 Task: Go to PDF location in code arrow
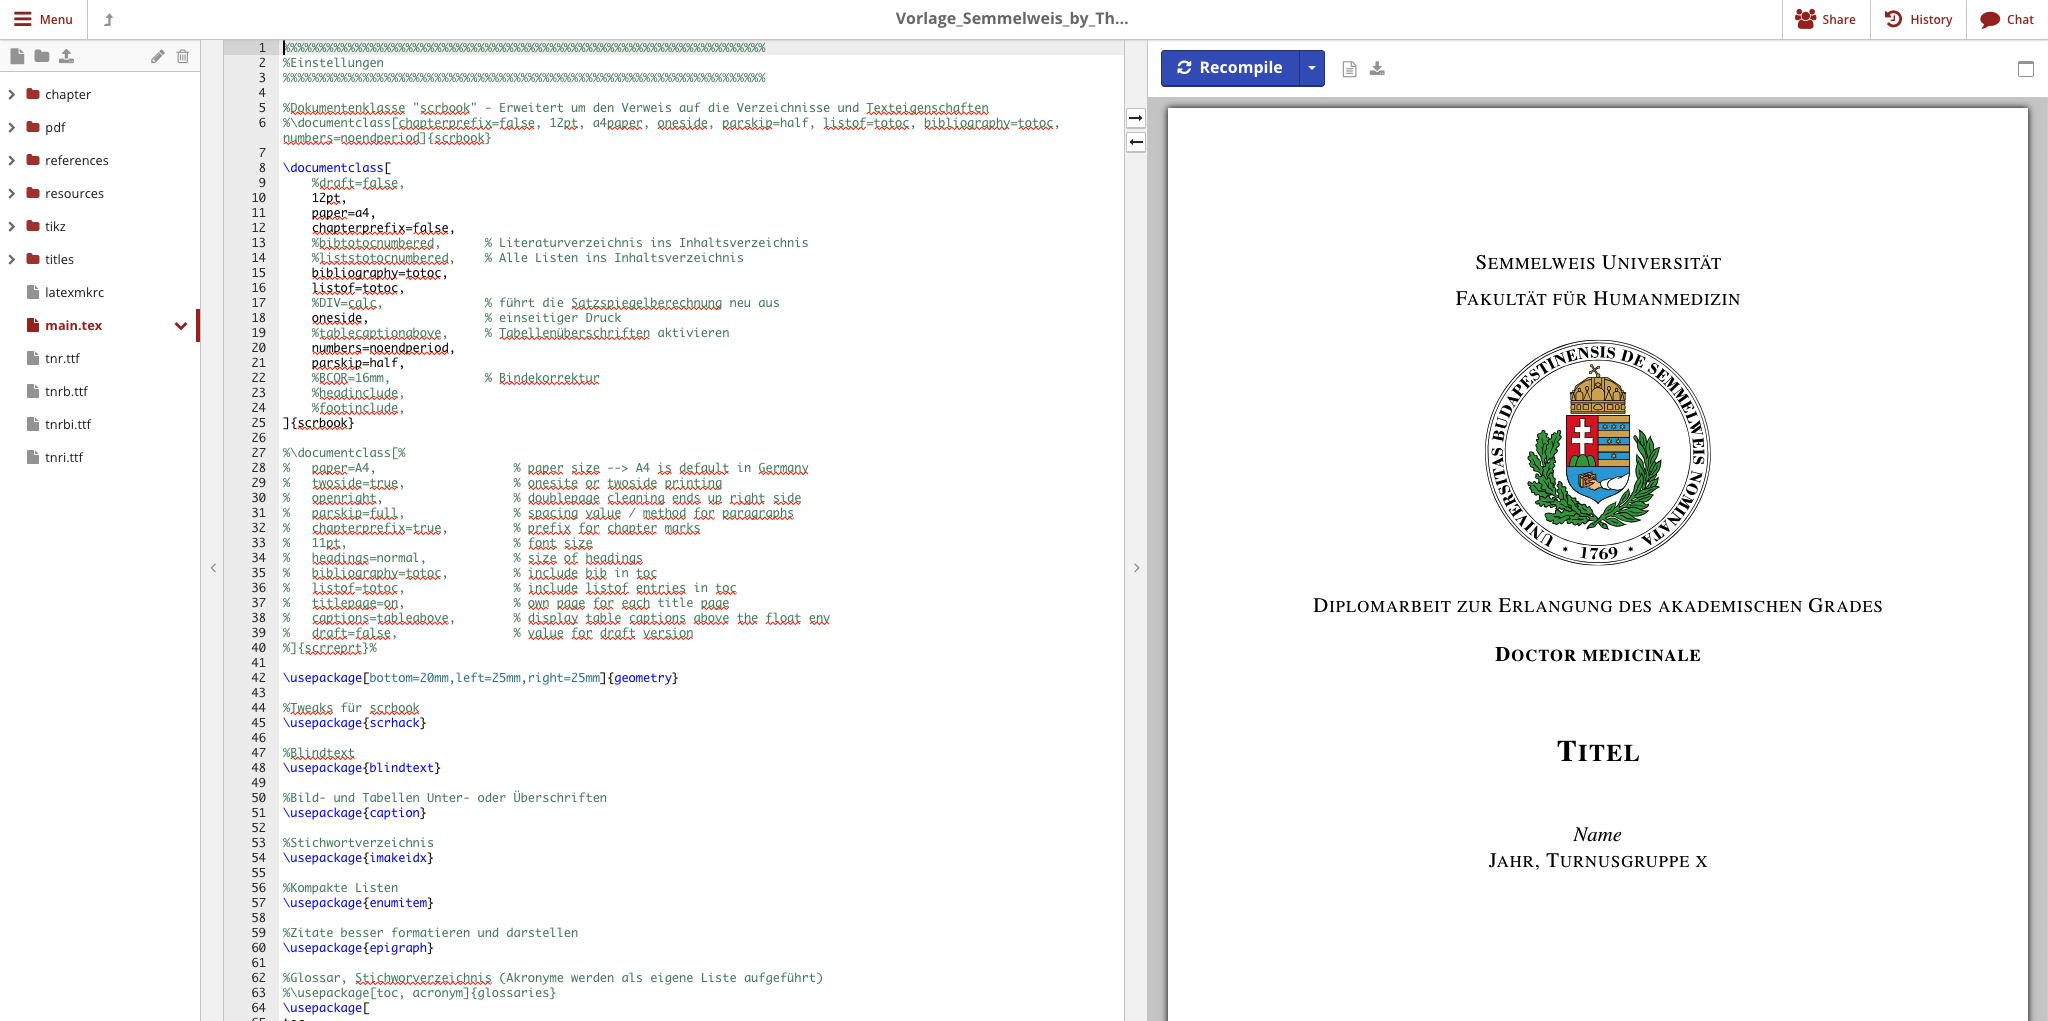1136,142
